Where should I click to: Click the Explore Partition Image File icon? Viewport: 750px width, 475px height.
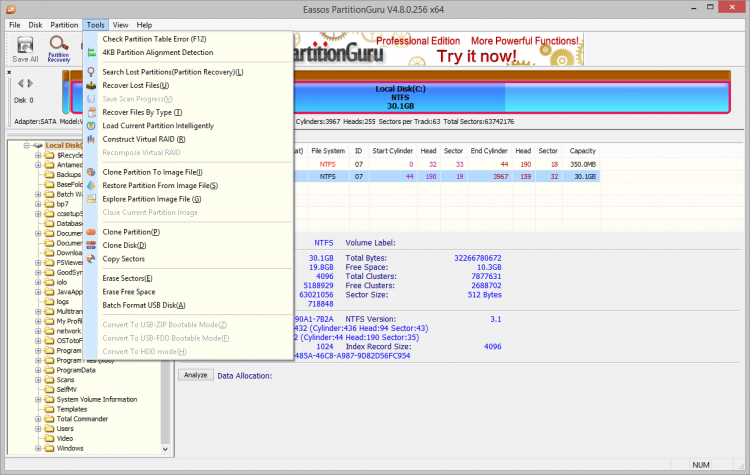(x=91, y=199)
